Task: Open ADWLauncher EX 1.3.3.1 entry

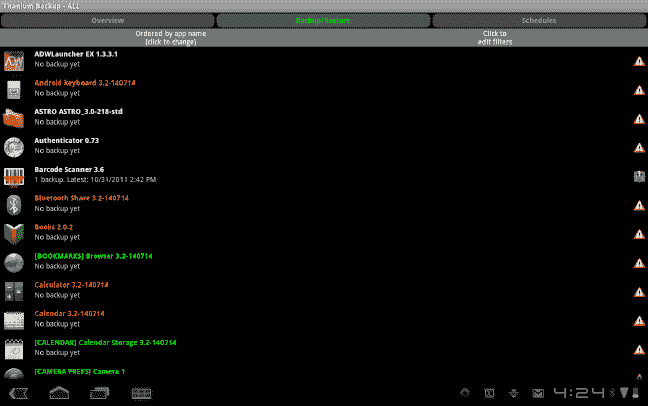Action: pyautogui.click(x=324, y=60)
